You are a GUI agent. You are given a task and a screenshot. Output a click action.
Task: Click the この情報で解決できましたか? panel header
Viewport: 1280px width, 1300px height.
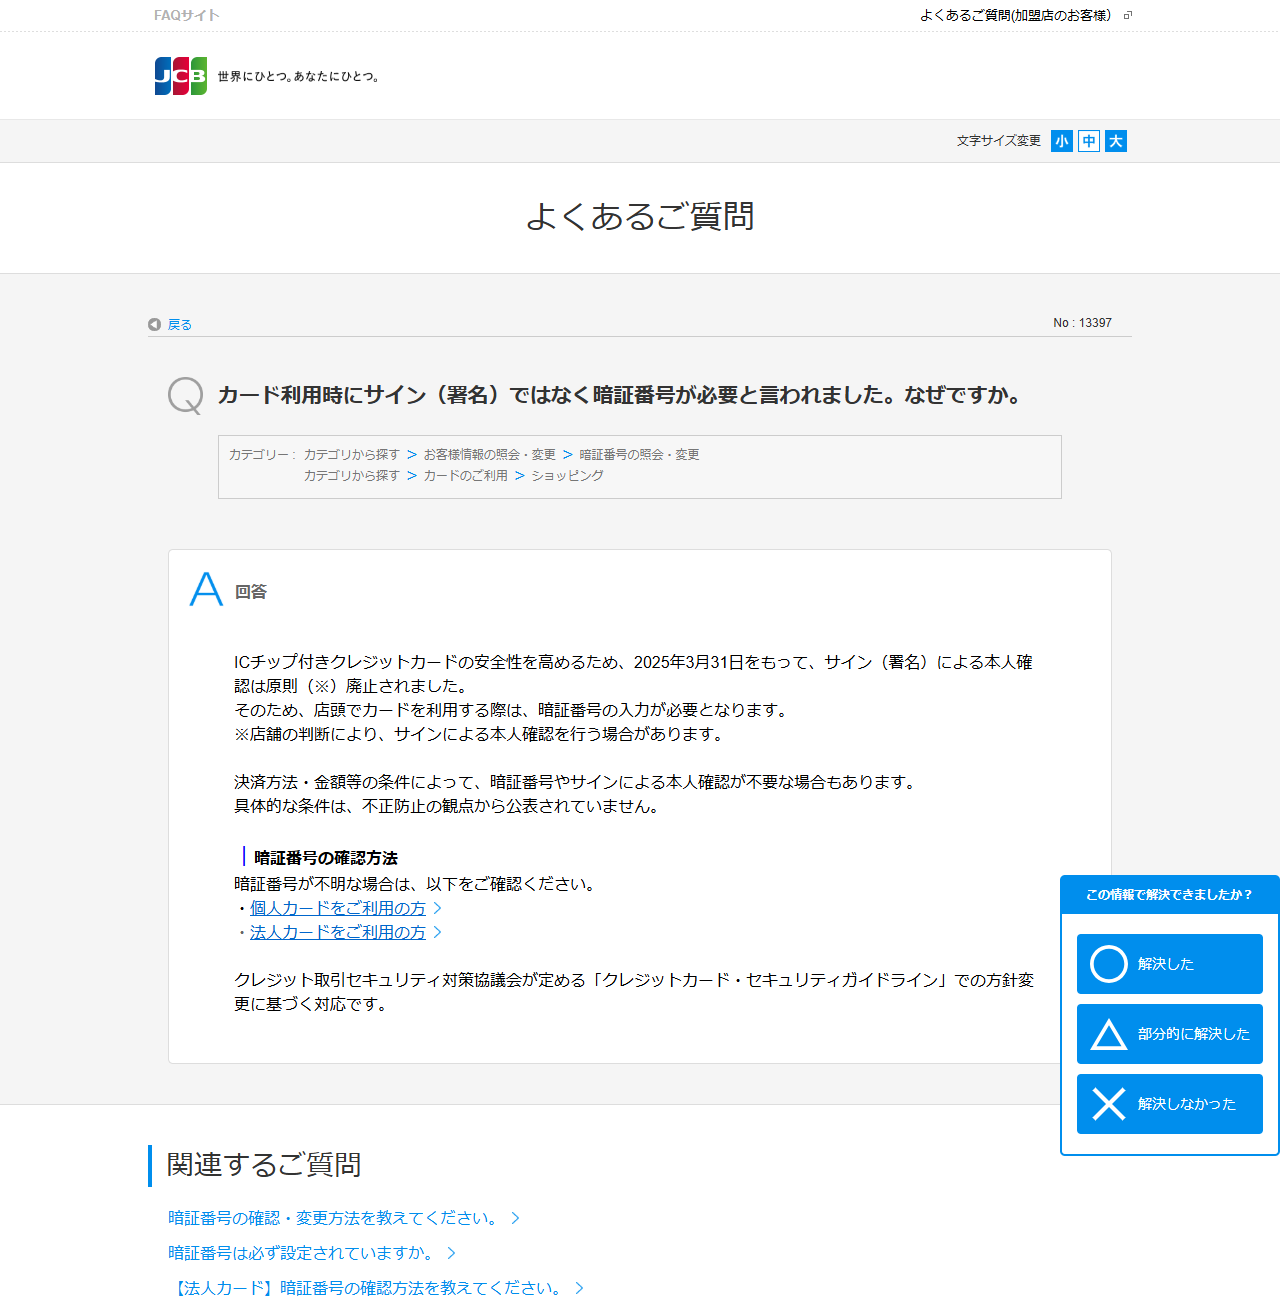click(x=1169, y=894)
